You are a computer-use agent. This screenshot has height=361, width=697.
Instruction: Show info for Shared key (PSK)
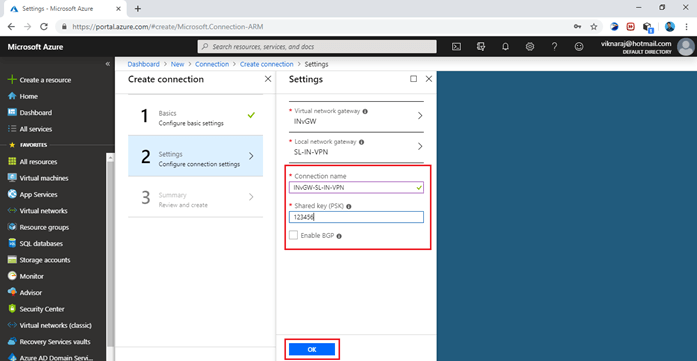coord(349,207)
